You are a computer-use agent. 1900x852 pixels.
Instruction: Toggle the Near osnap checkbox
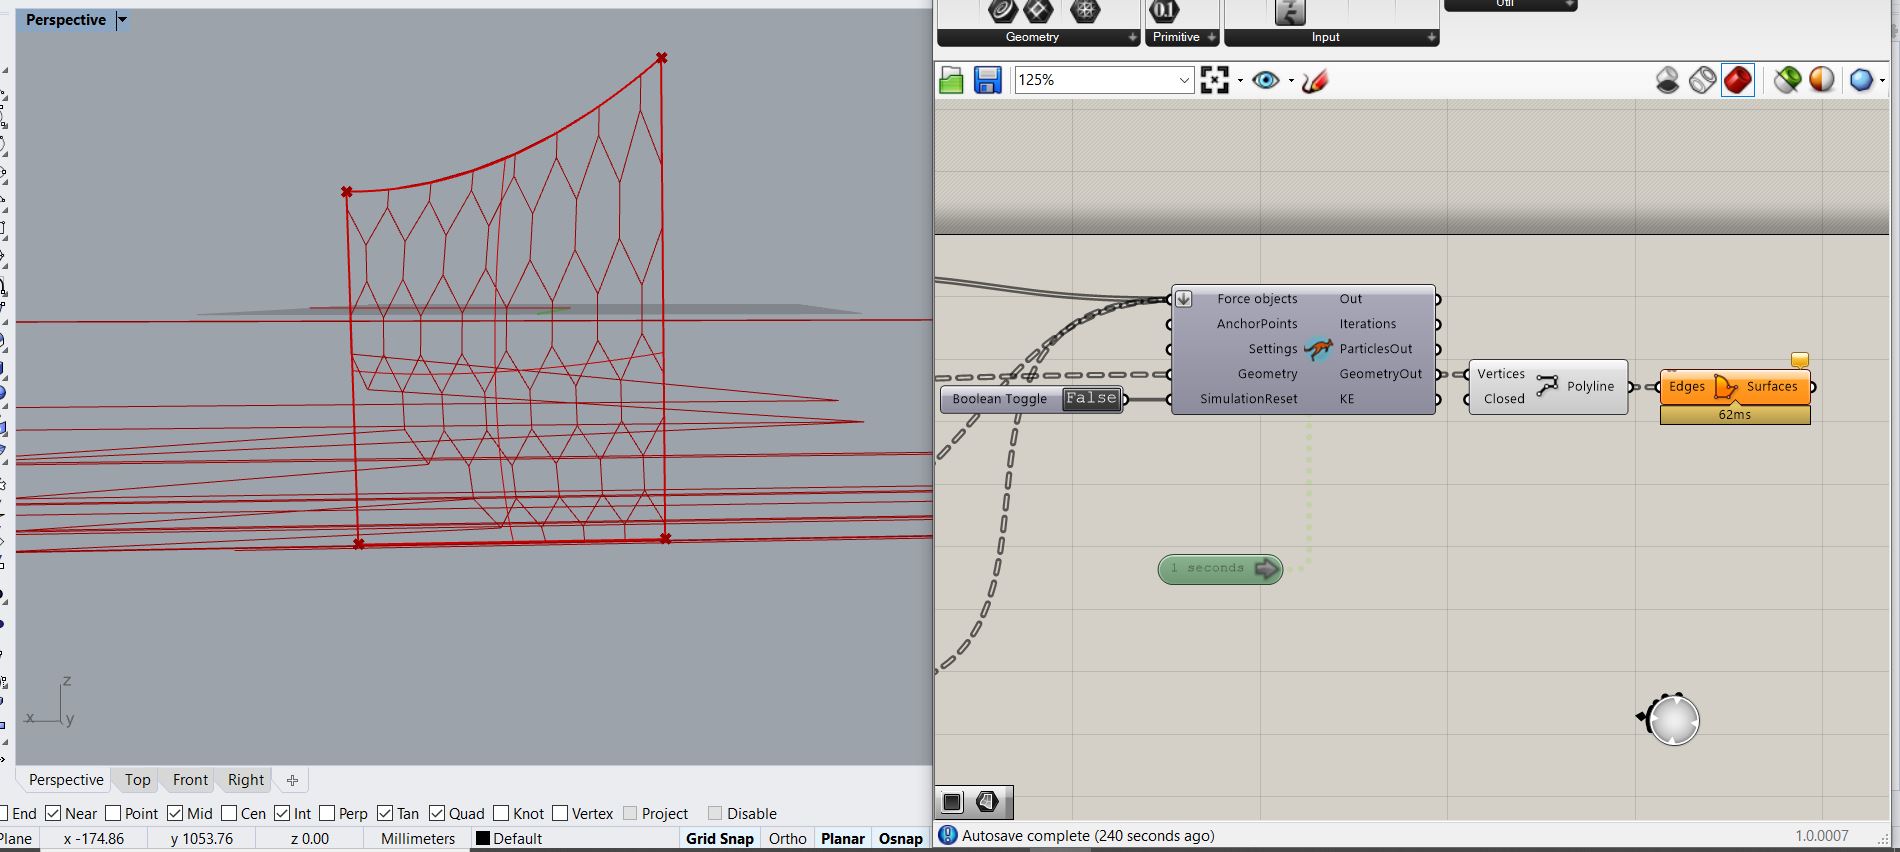pos(54,813)
